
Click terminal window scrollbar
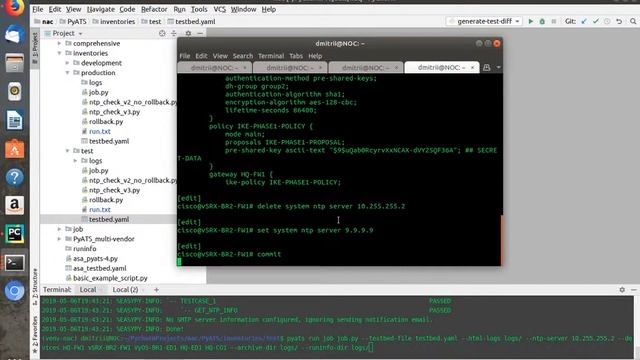pos(502,240)
